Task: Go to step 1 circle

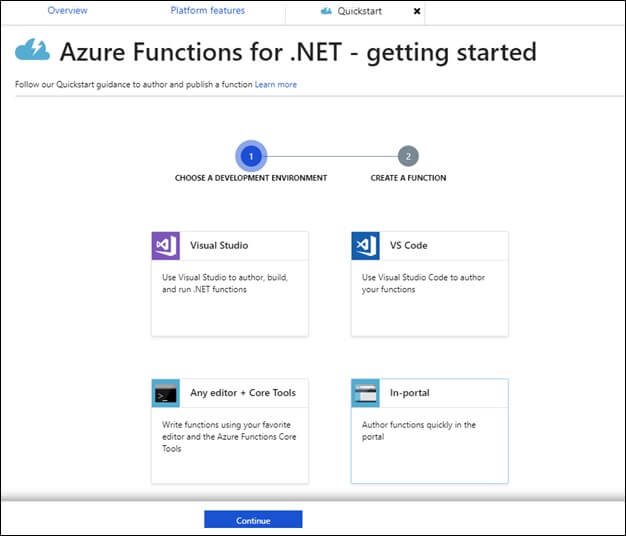Action: coord(251,156)
